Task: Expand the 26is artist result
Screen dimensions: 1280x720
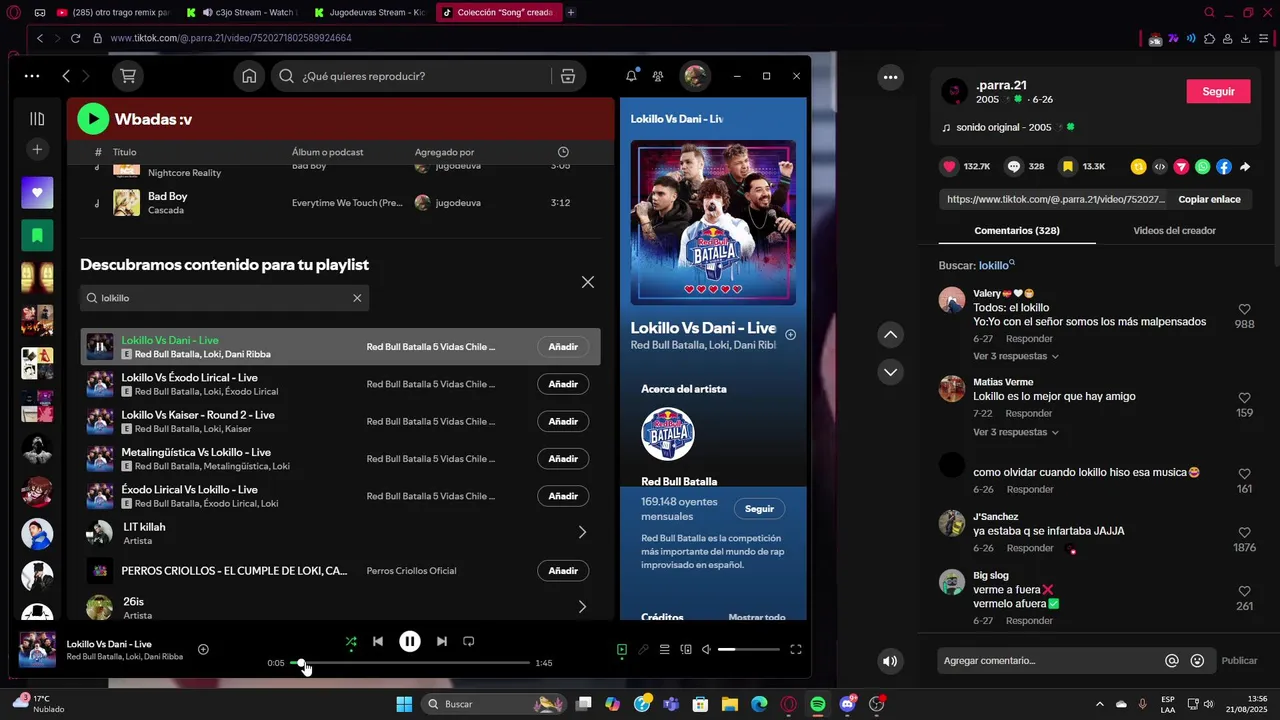Action: coord(582,607)
